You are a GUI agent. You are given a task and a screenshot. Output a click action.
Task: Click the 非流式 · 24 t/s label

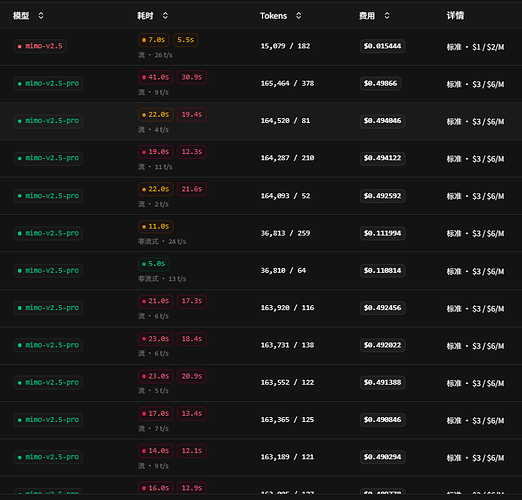pos(162,242)
